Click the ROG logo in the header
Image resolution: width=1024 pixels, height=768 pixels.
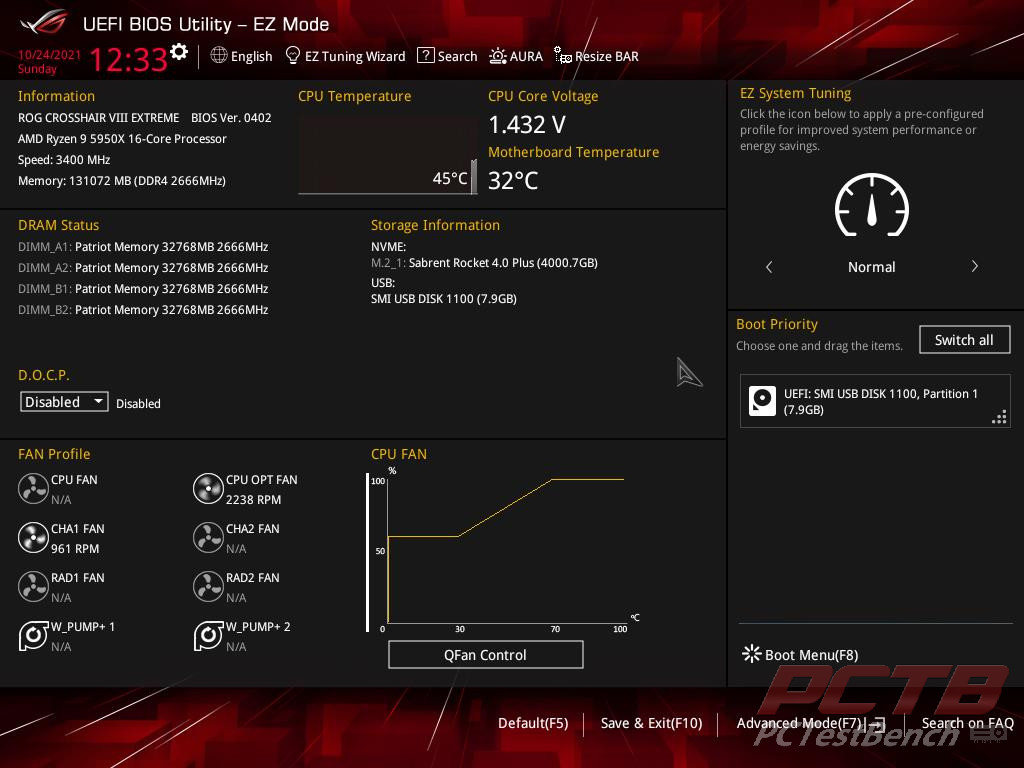tap(44, 22)
